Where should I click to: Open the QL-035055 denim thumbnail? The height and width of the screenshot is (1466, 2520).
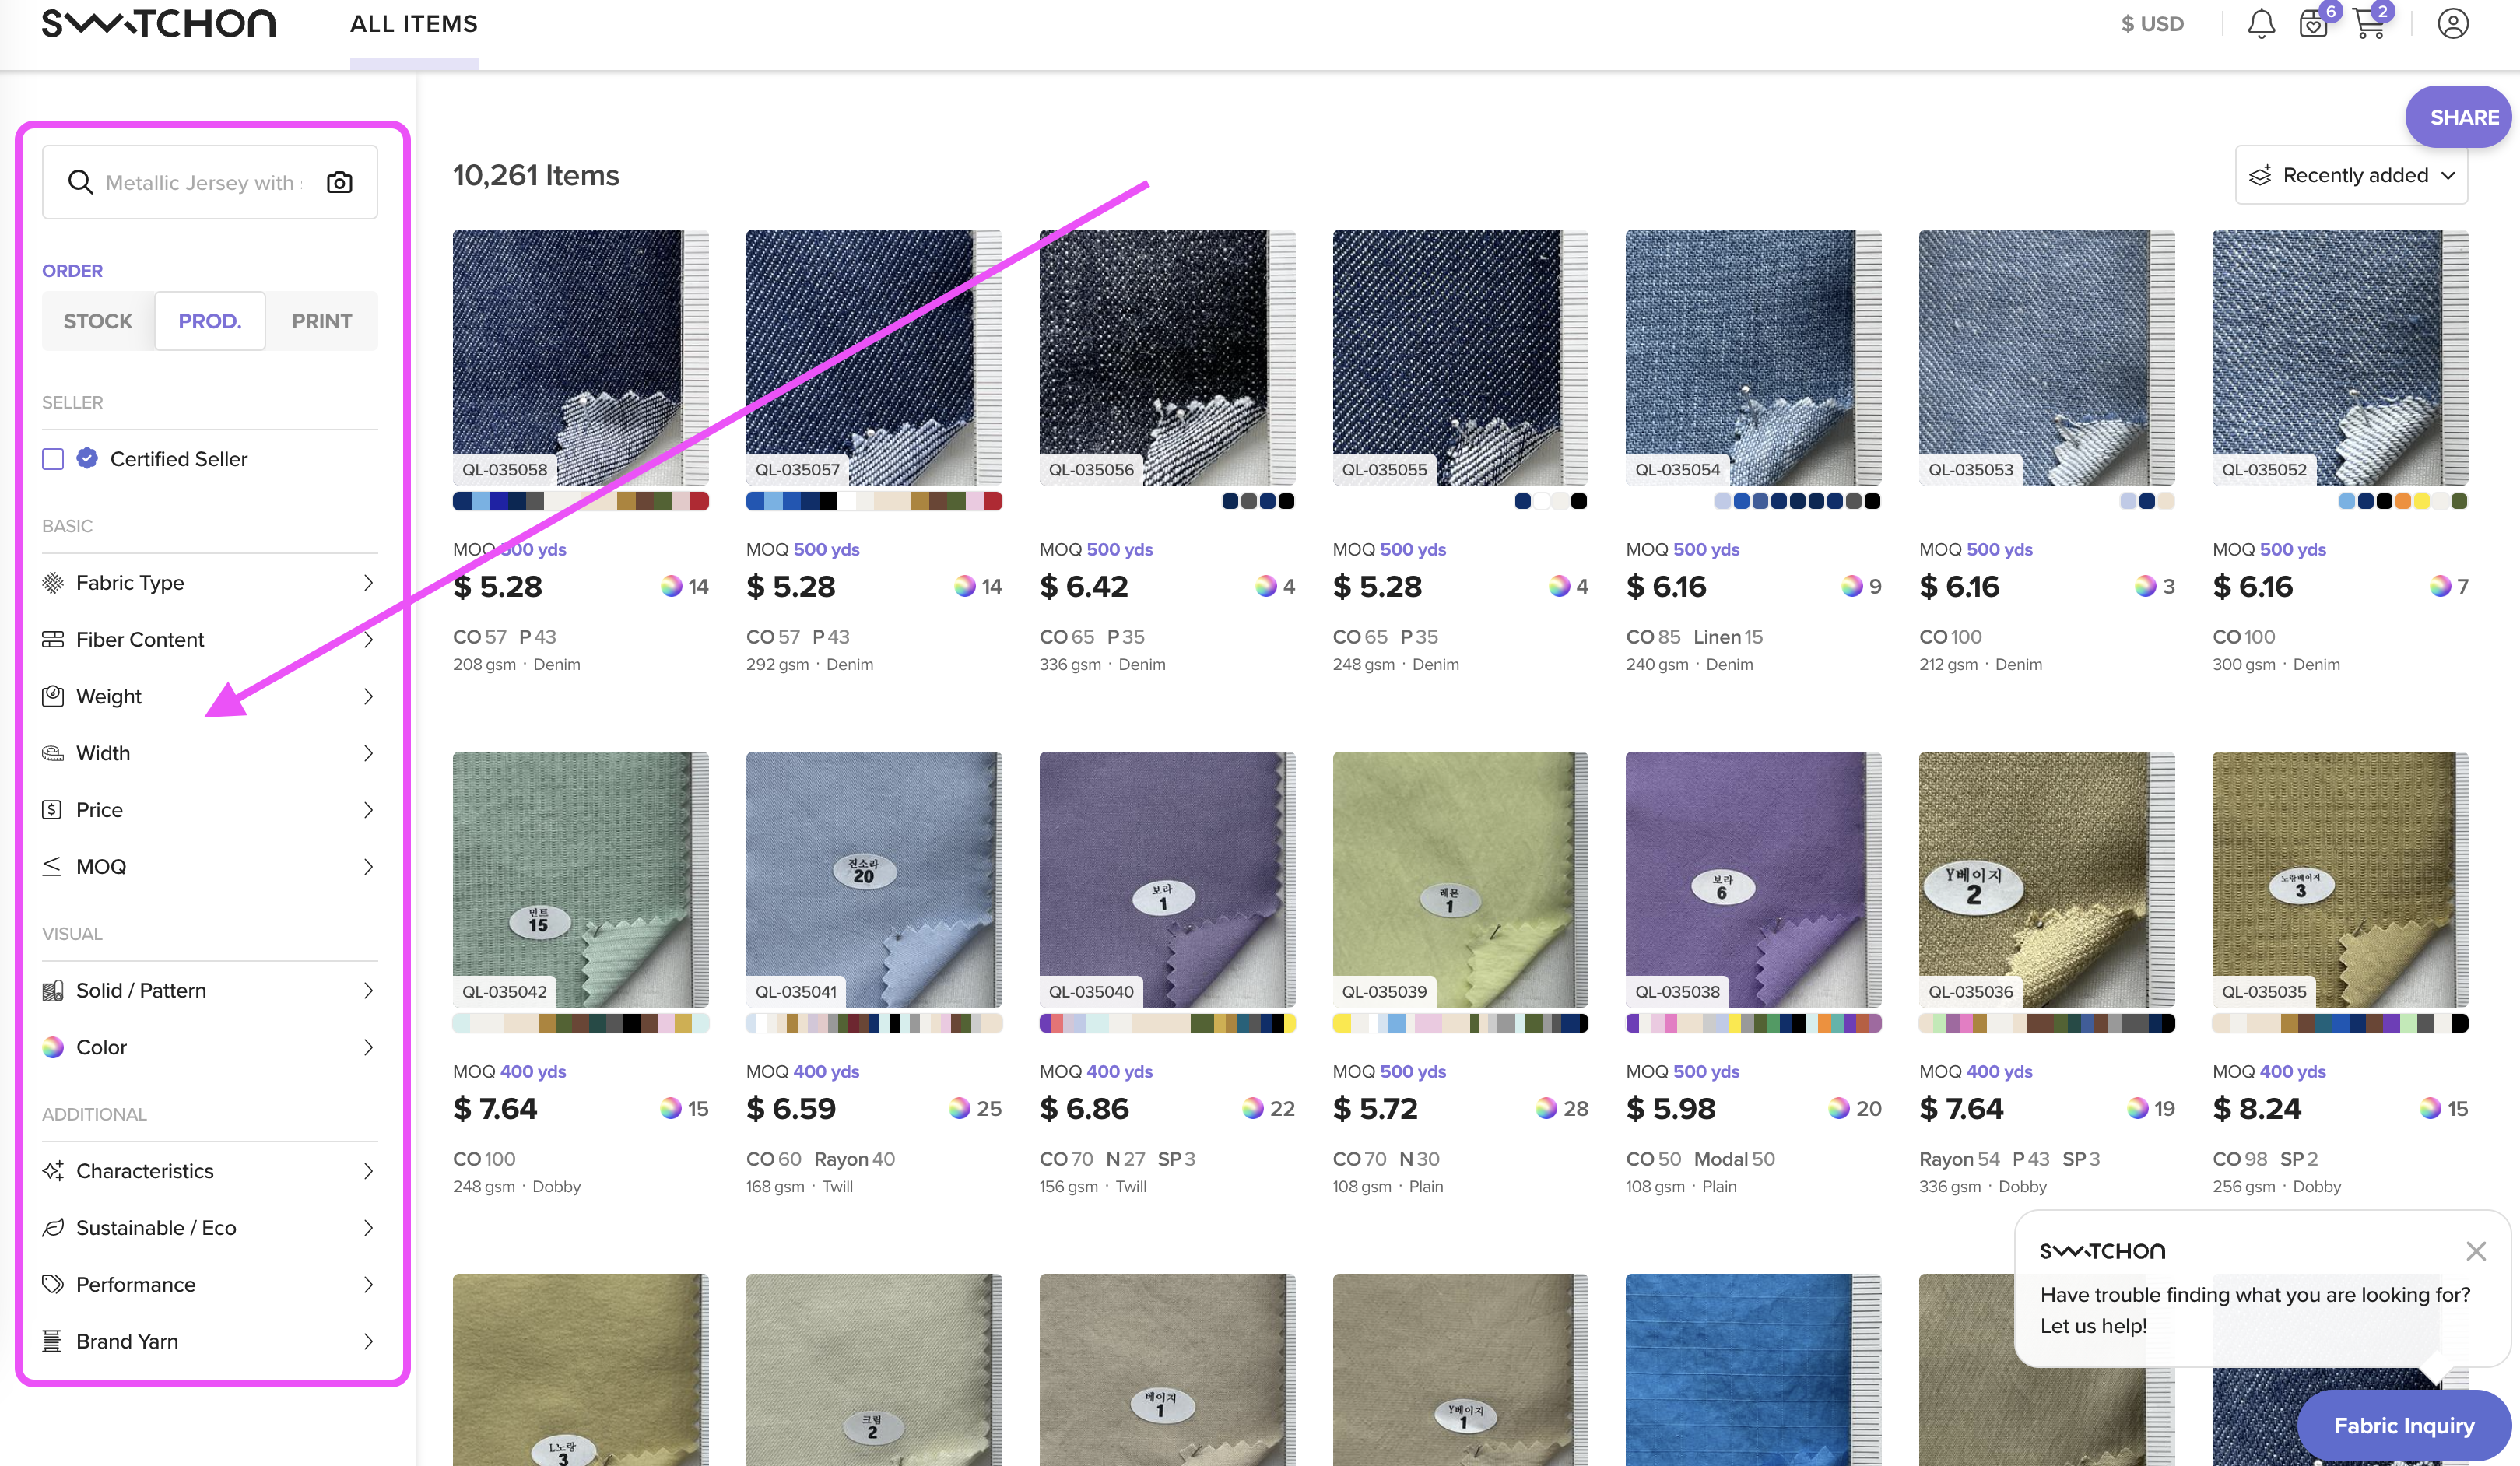coord(1460,357)
